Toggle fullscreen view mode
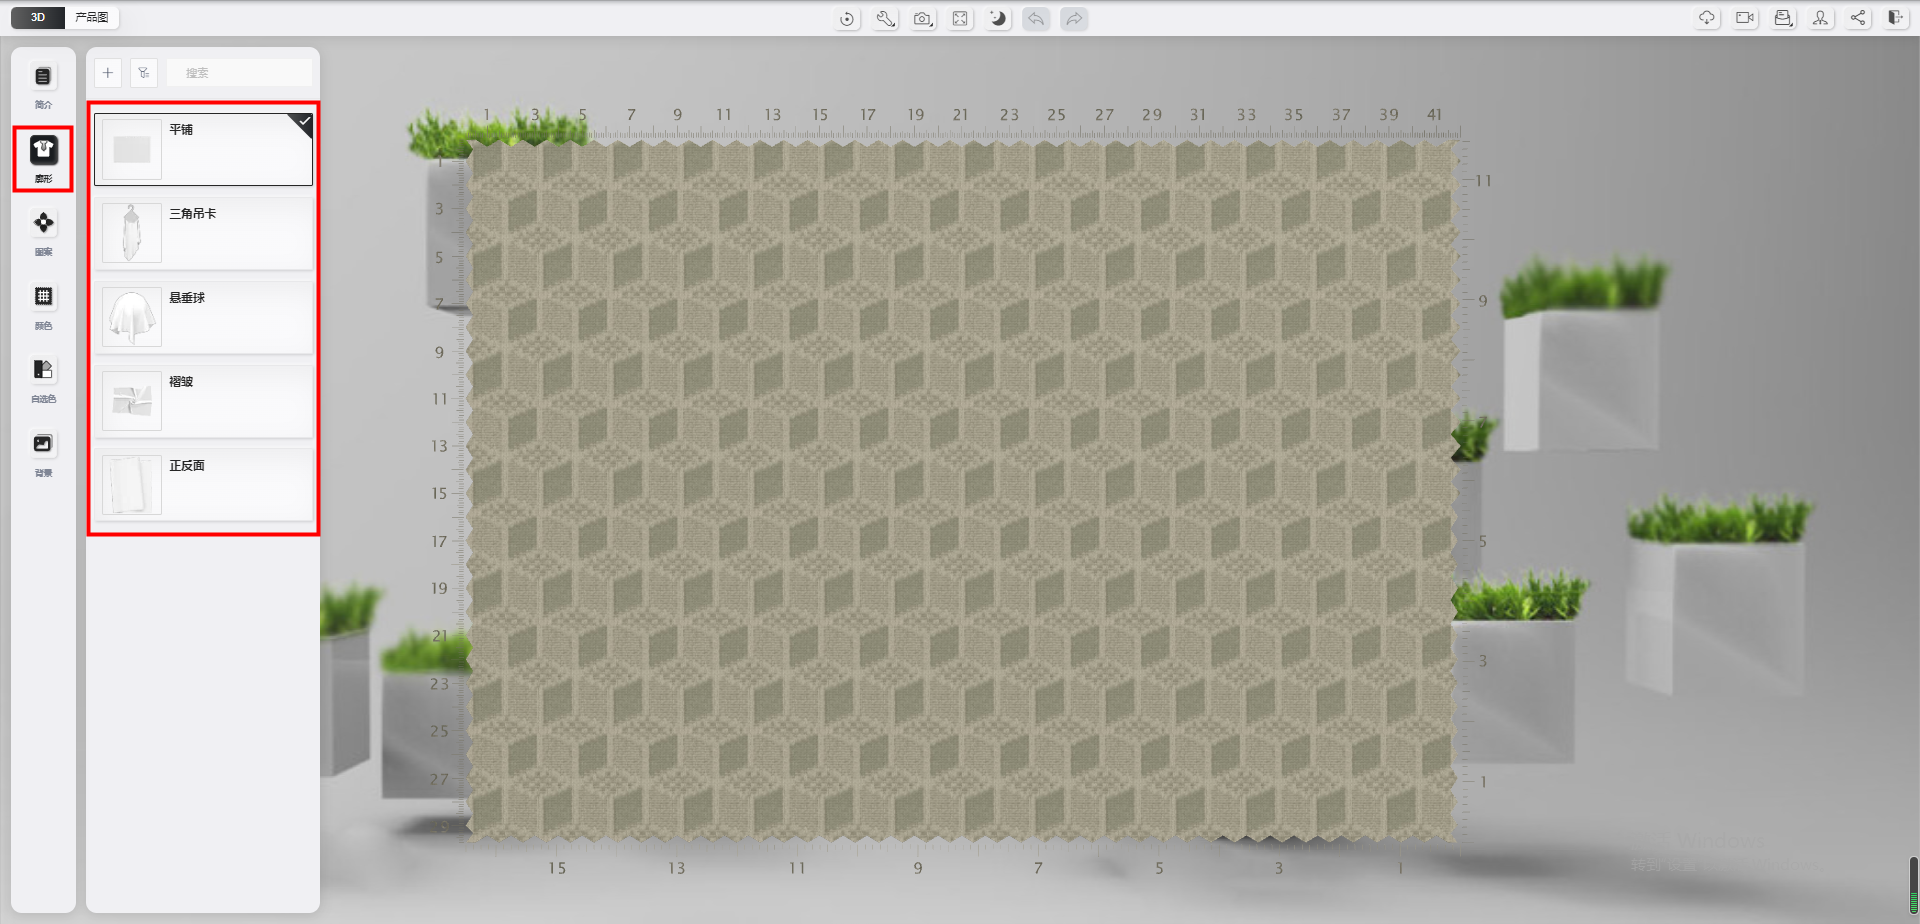Viewport: 1920px width, 924px height. [x=960, y=19]
